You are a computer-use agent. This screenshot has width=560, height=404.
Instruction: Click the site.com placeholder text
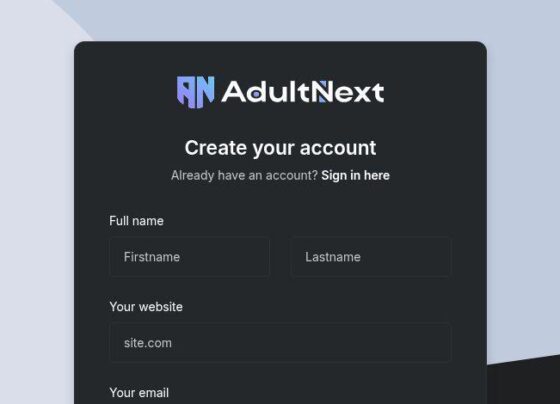click(x=148, y=343)
